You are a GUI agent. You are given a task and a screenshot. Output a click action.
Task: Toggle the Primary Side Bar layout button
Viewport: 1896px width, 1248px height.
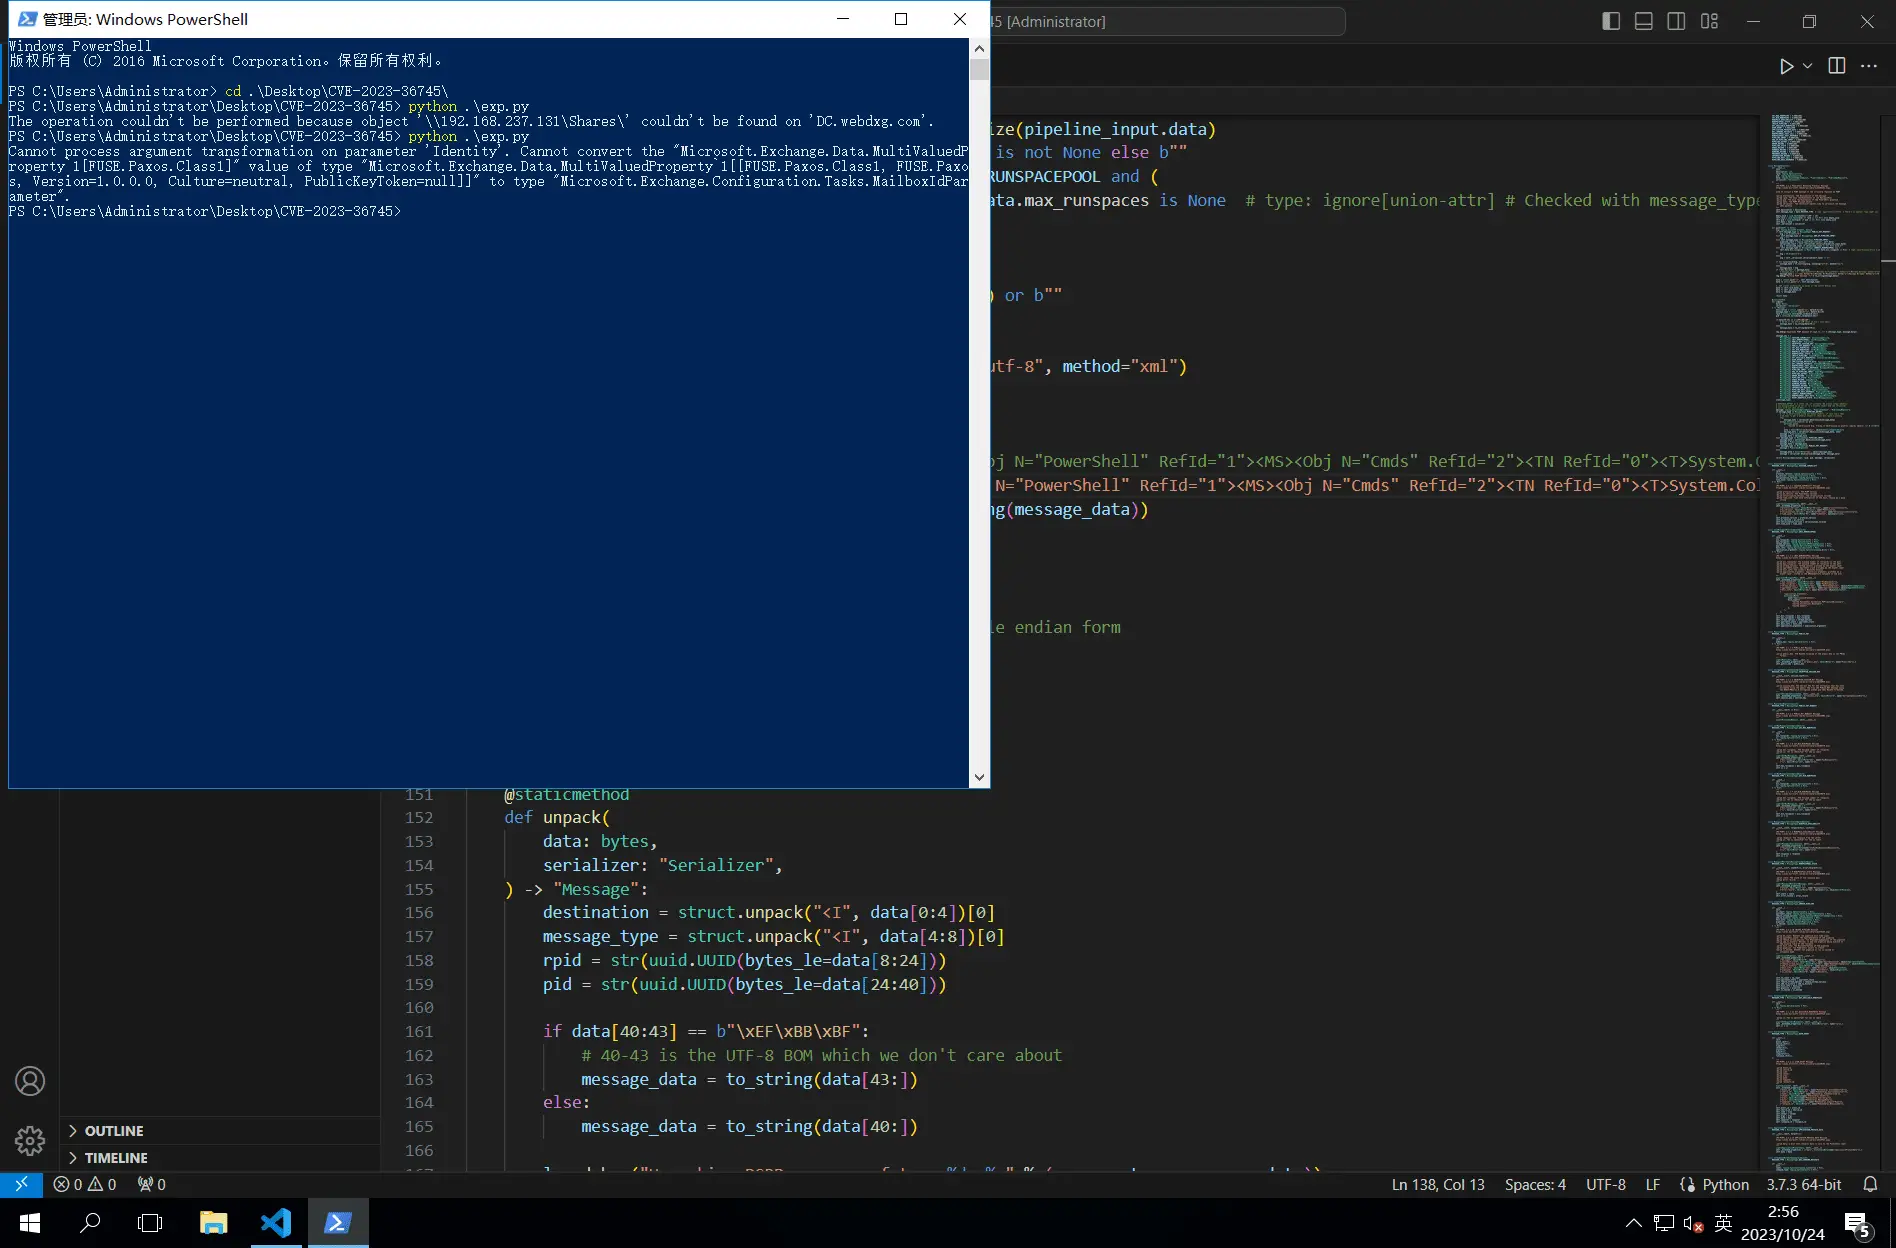tap(1611, 21)
